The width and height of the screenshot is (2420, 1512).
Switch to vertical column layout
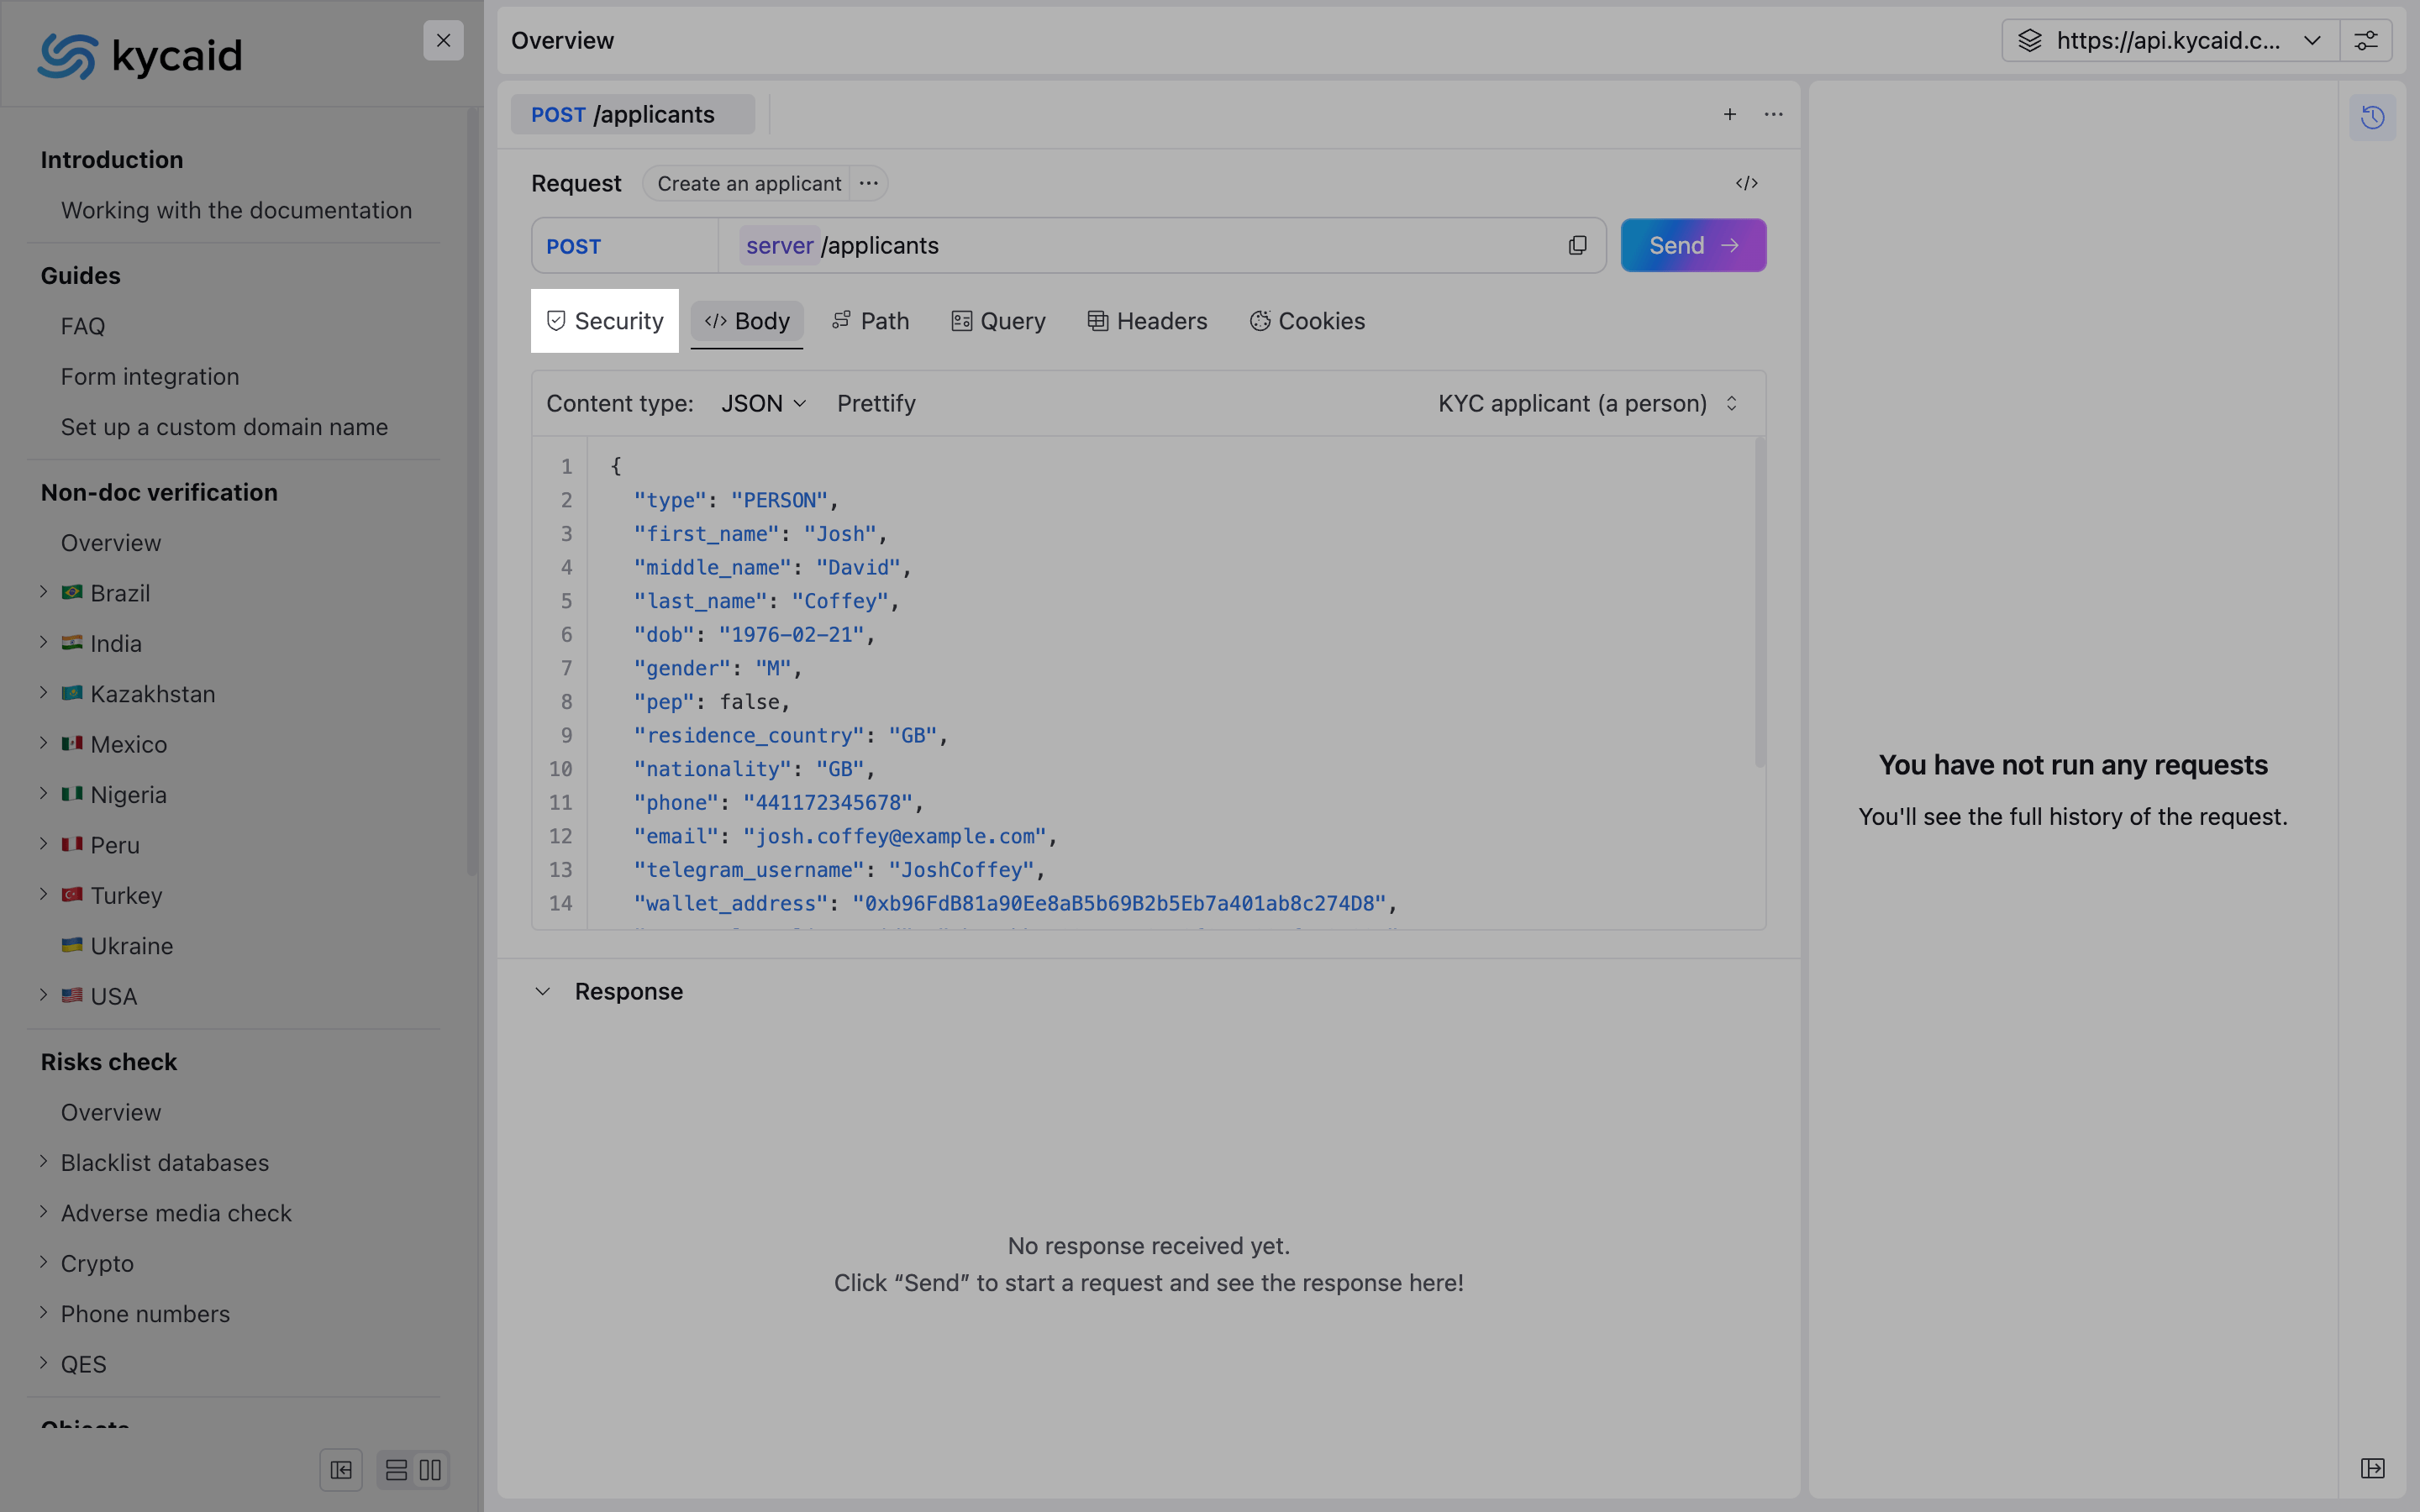(431, 1469)
